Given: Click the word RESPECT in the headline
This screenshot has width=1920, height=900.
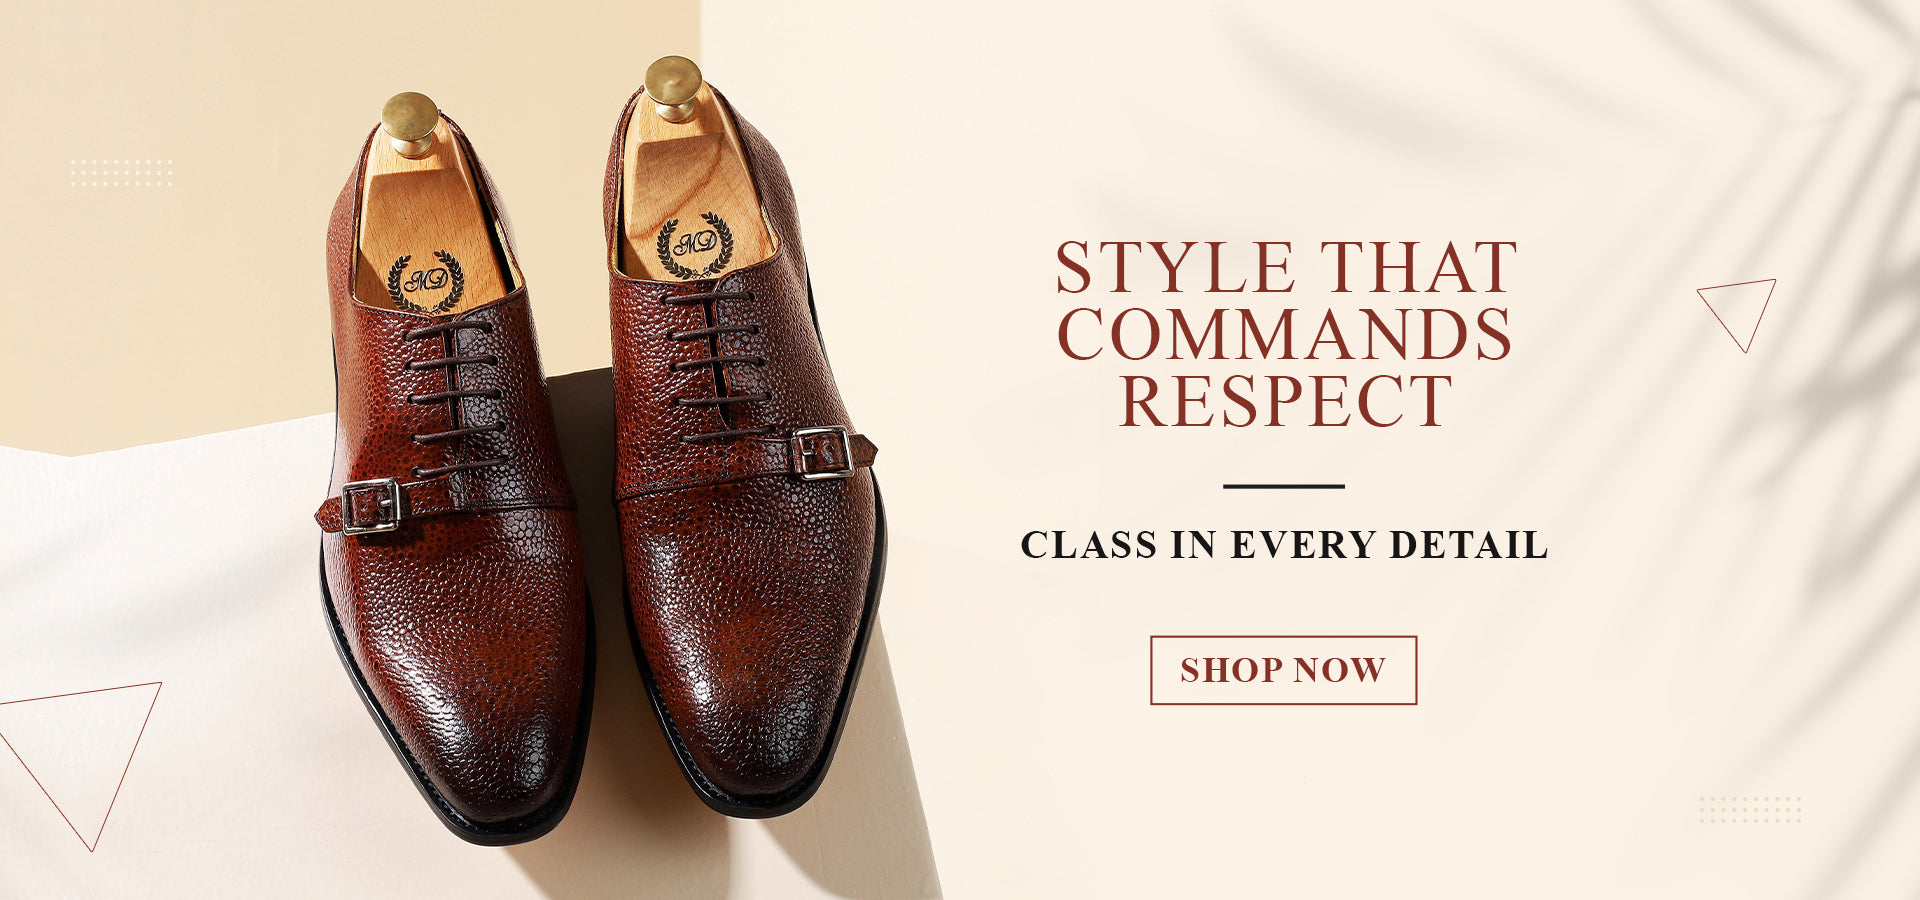Looking at the screenshot, I should click(1286, 402).
